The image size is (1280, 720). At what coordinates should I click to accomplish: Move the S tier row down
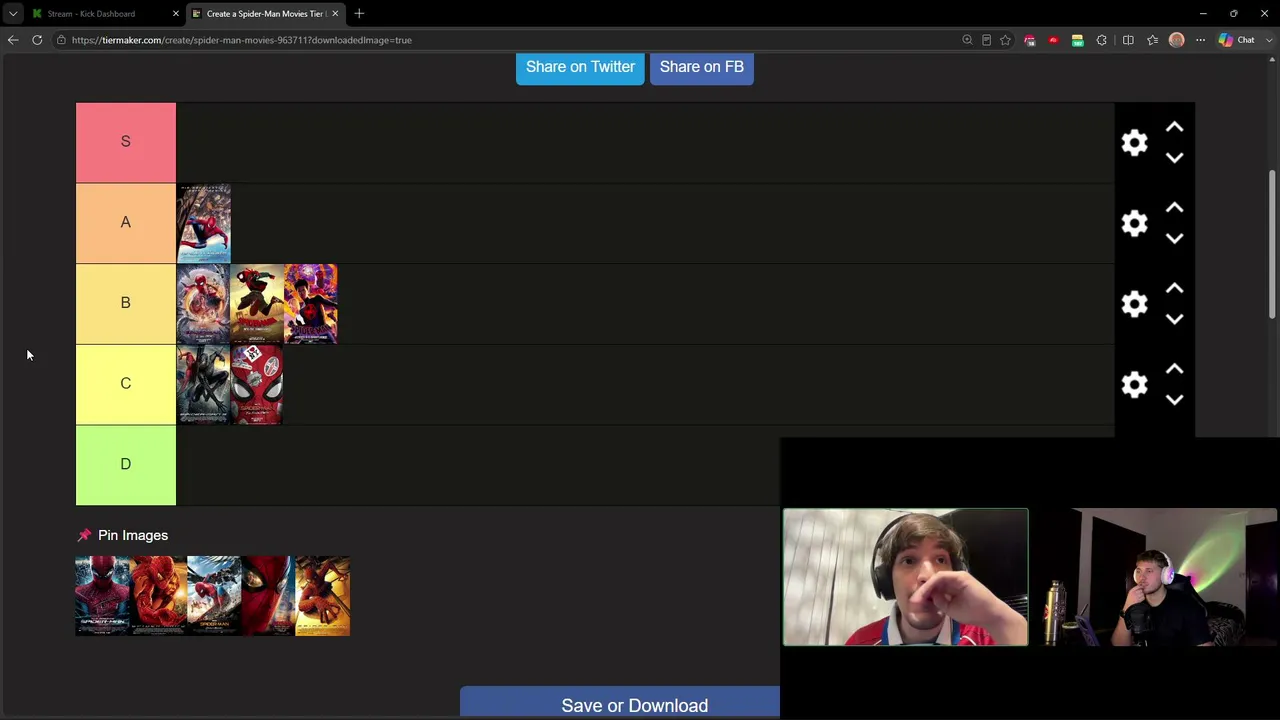tap(1175, 158)
